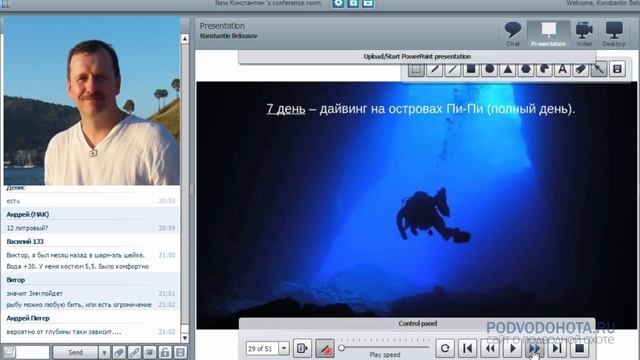Choose the filled square shape tool
Image resolution: width=640 pixels, height=360 pixels.
(471, 69)
